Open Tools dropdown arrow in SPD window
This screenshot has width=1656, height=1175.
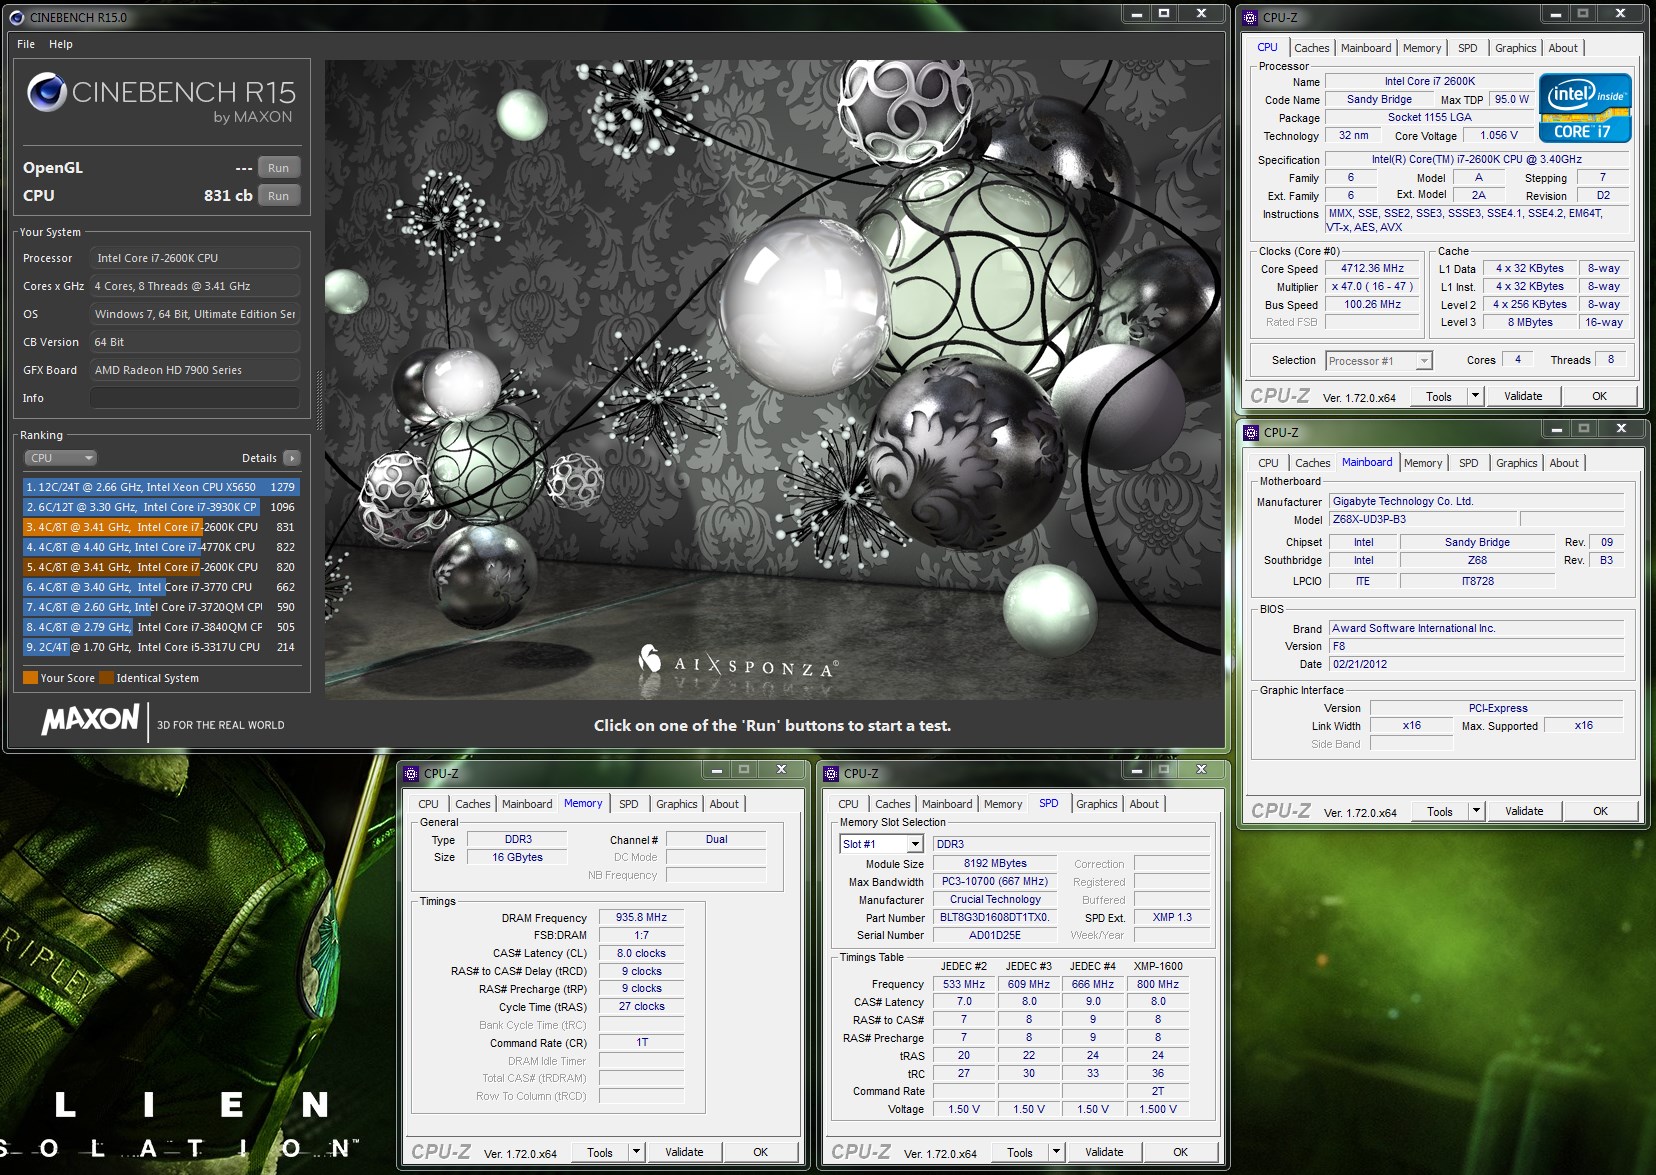(x=1056, y=1152)
